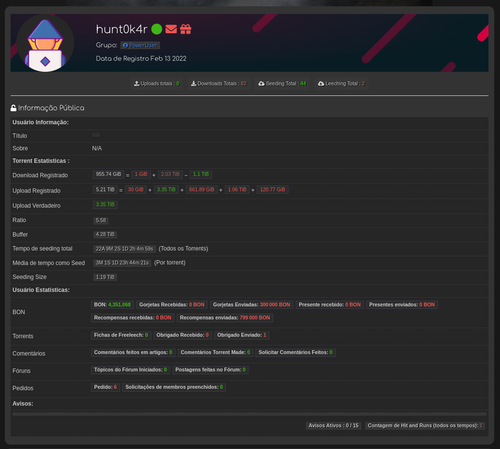Click the 661.89 GiB upload value

[x=202, y=190]
